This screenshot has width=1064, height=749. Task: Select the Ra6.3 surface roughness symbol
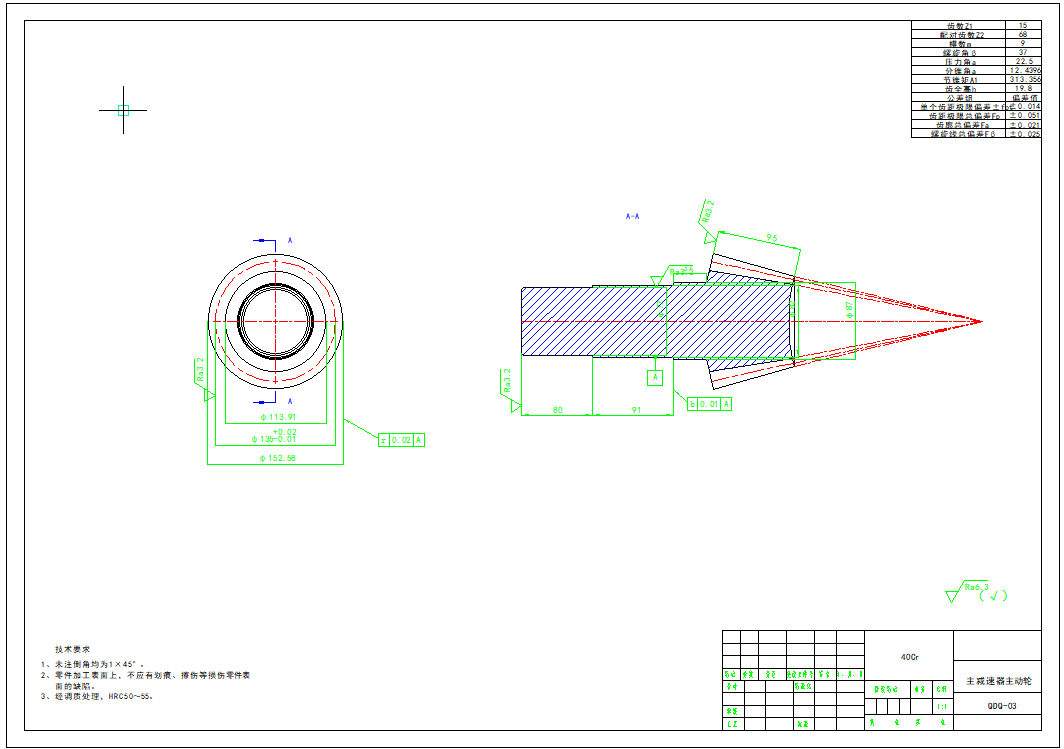pos(974,589)
